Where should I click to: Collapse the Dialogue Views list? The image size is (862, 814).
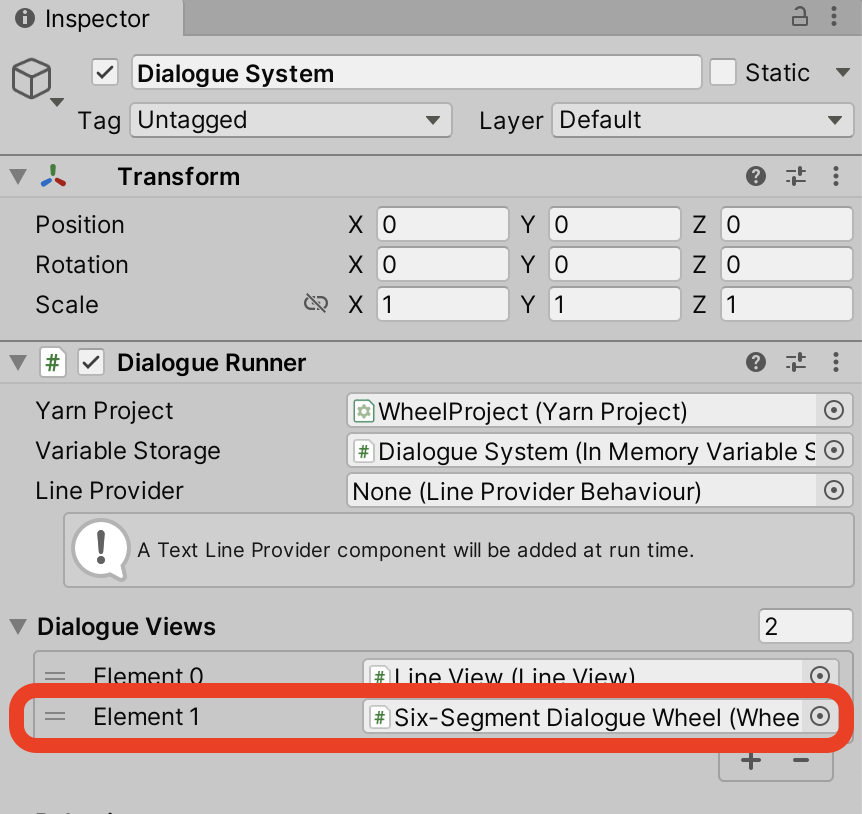pyautogui.click(x=18, y=627)
